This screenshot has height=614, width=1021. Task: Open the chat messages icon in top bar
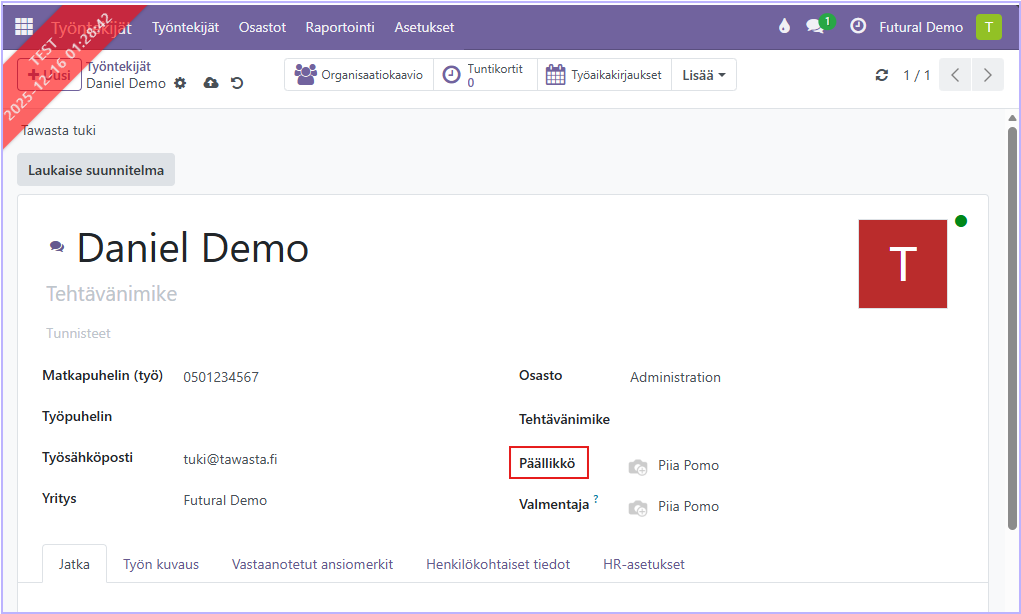(816, 27)
